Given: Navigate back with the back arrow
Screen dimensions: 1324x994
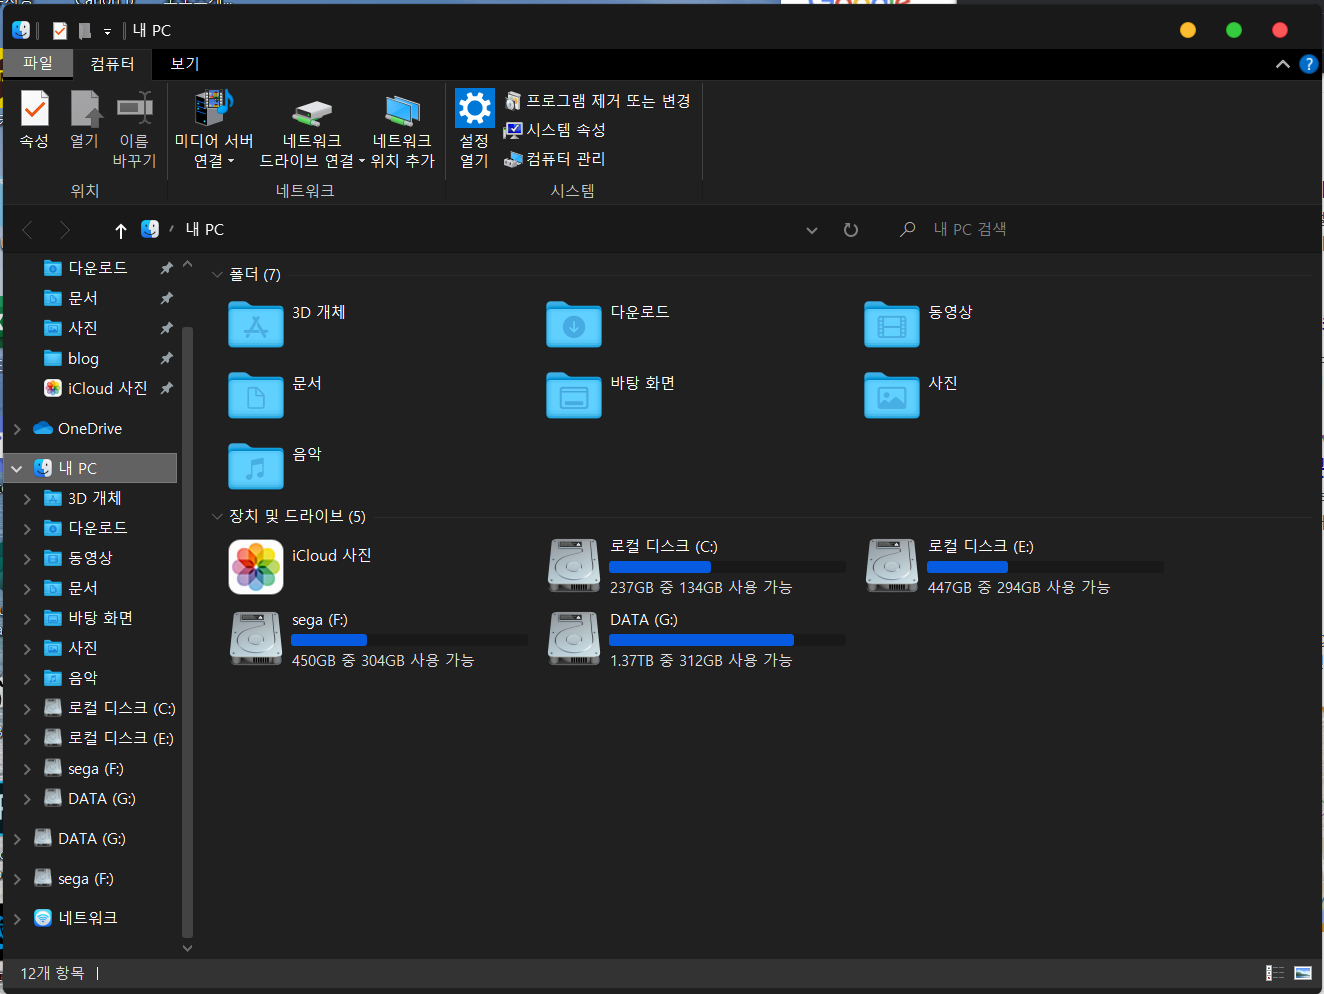Looking at the screenshot, I should pyautogui.click(x=28, y=230).
